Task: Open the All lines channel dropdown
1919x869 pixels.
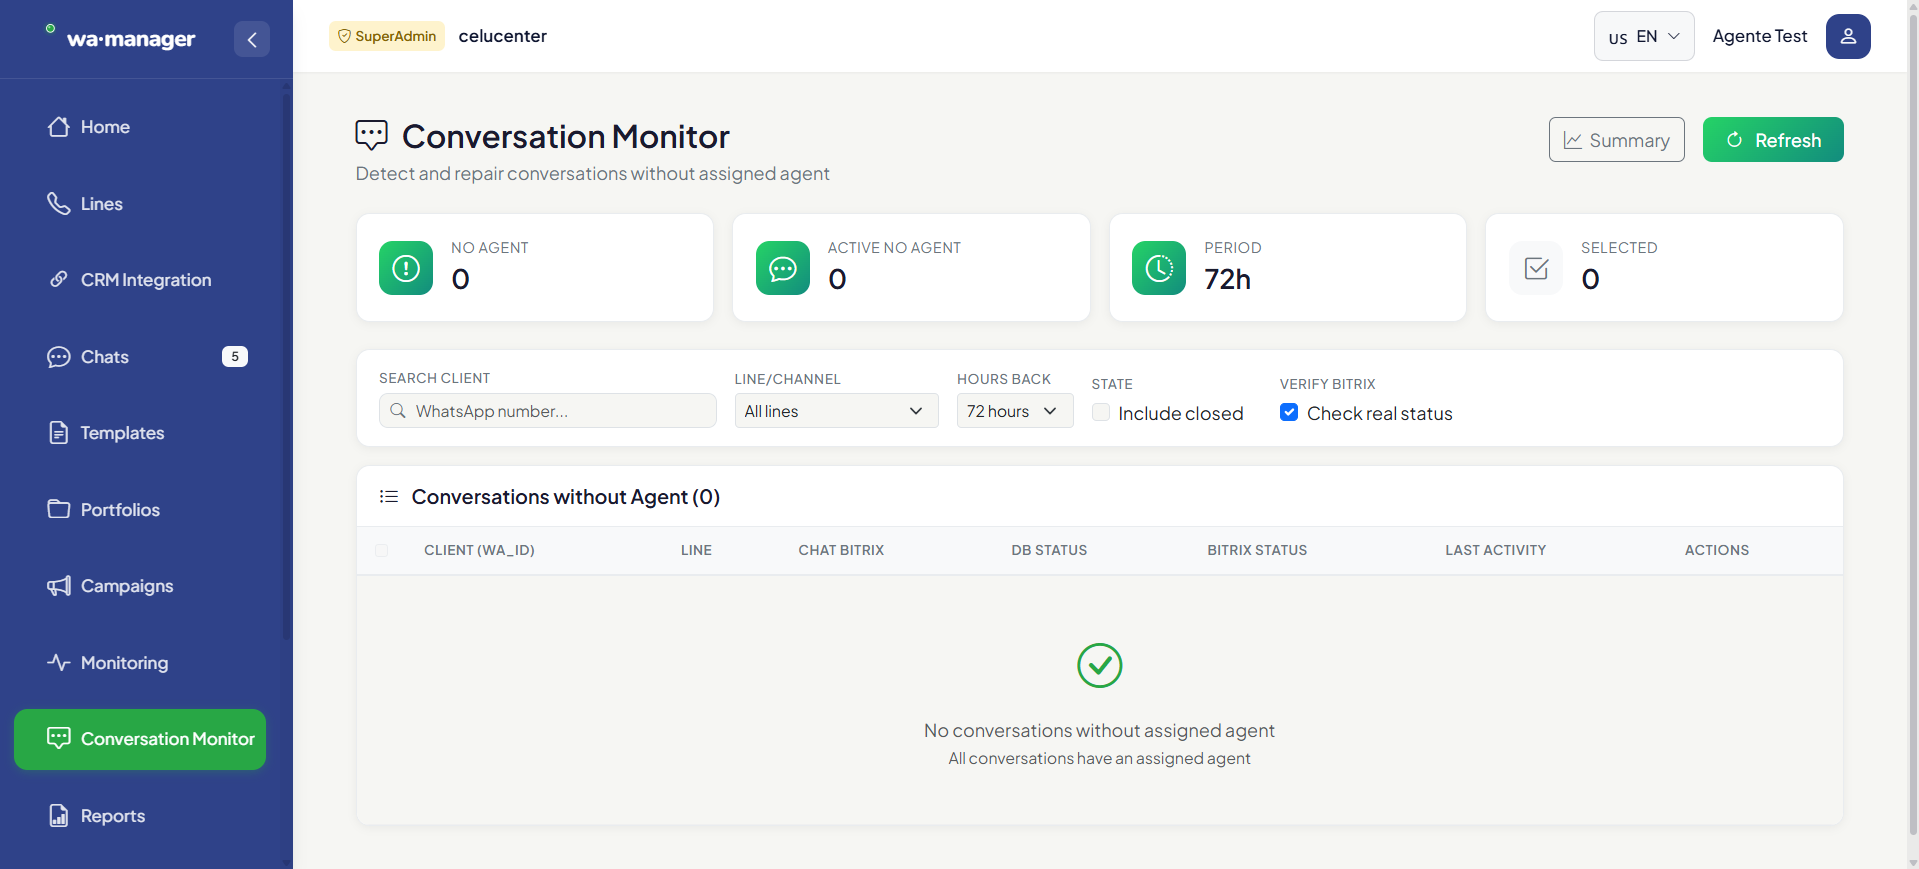Action: (x=837, y=411)
